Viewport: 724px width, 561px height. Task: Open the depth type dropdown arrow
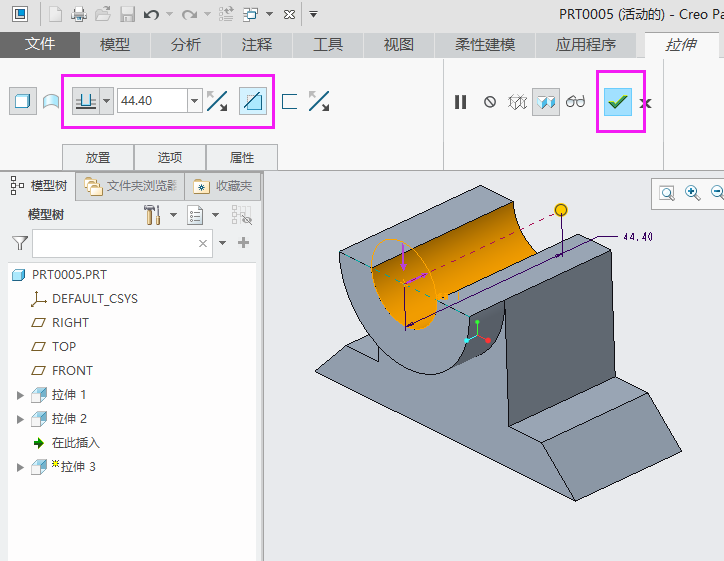click(106, 101)
